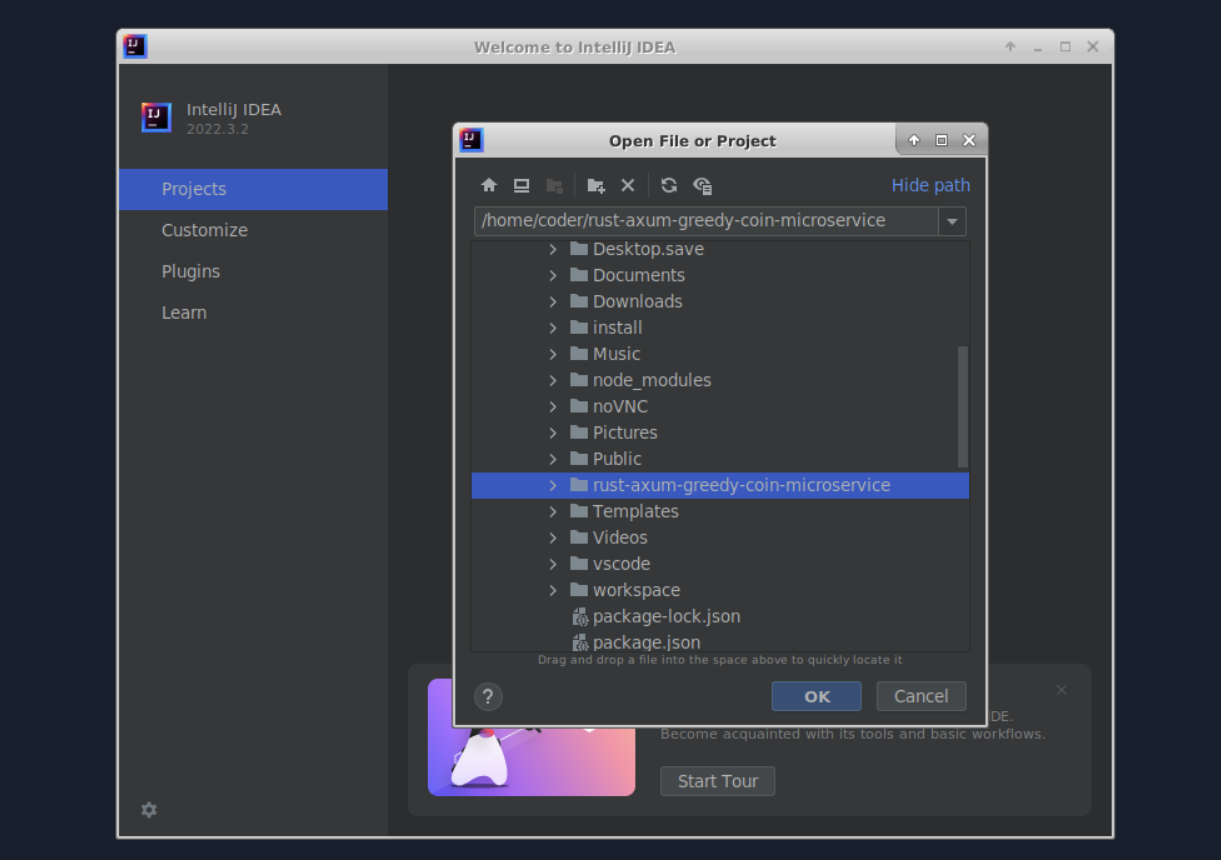The image size is (1221, 860).
Task: Select the Templates folder name
Action: (x=636, y=511)
